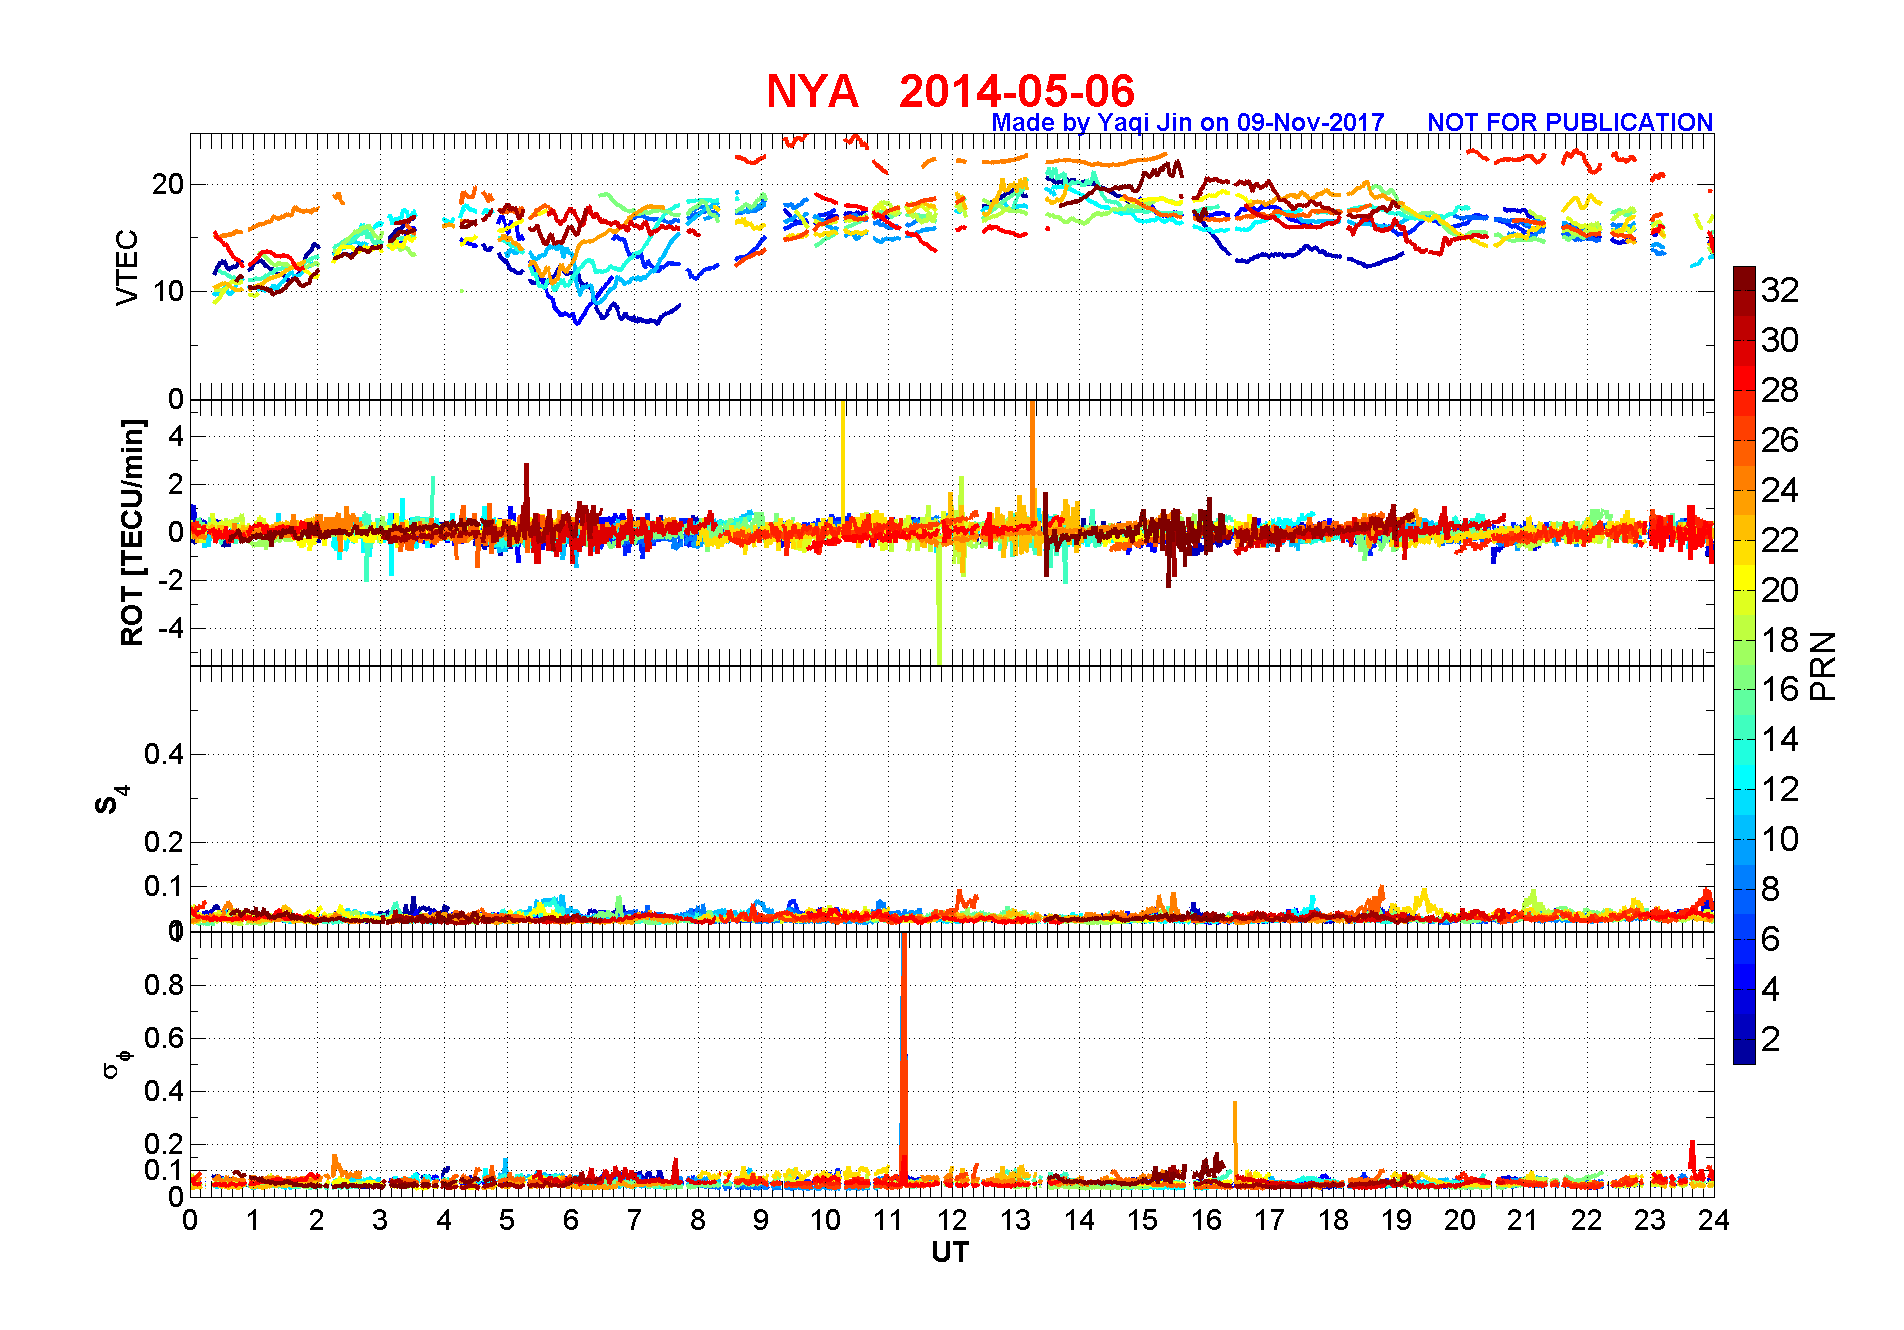
Task: Click the x-axis tick label 15
Action: tap(1142, 1220)
